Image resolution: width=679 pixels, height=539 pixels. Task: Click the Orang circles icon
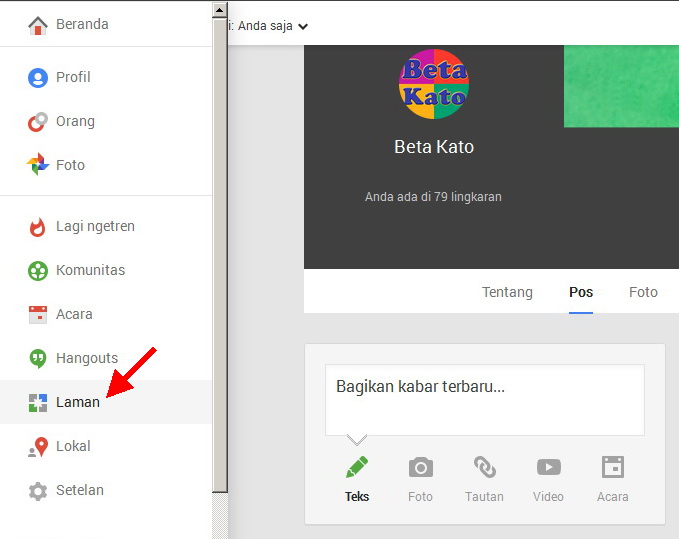[38, 122]
